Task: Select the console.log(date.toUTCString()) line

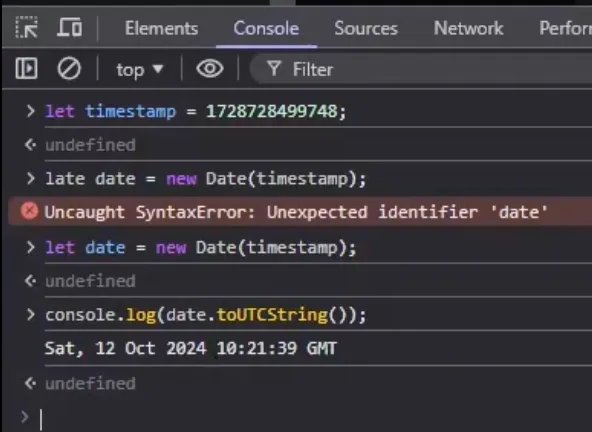Action: (x=206, y=315)
